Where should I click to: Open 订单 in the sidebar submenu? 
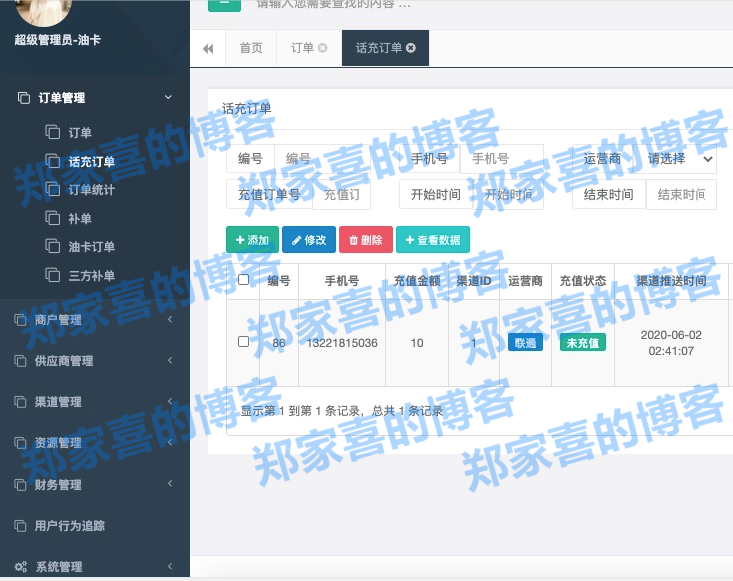[80, 133]
